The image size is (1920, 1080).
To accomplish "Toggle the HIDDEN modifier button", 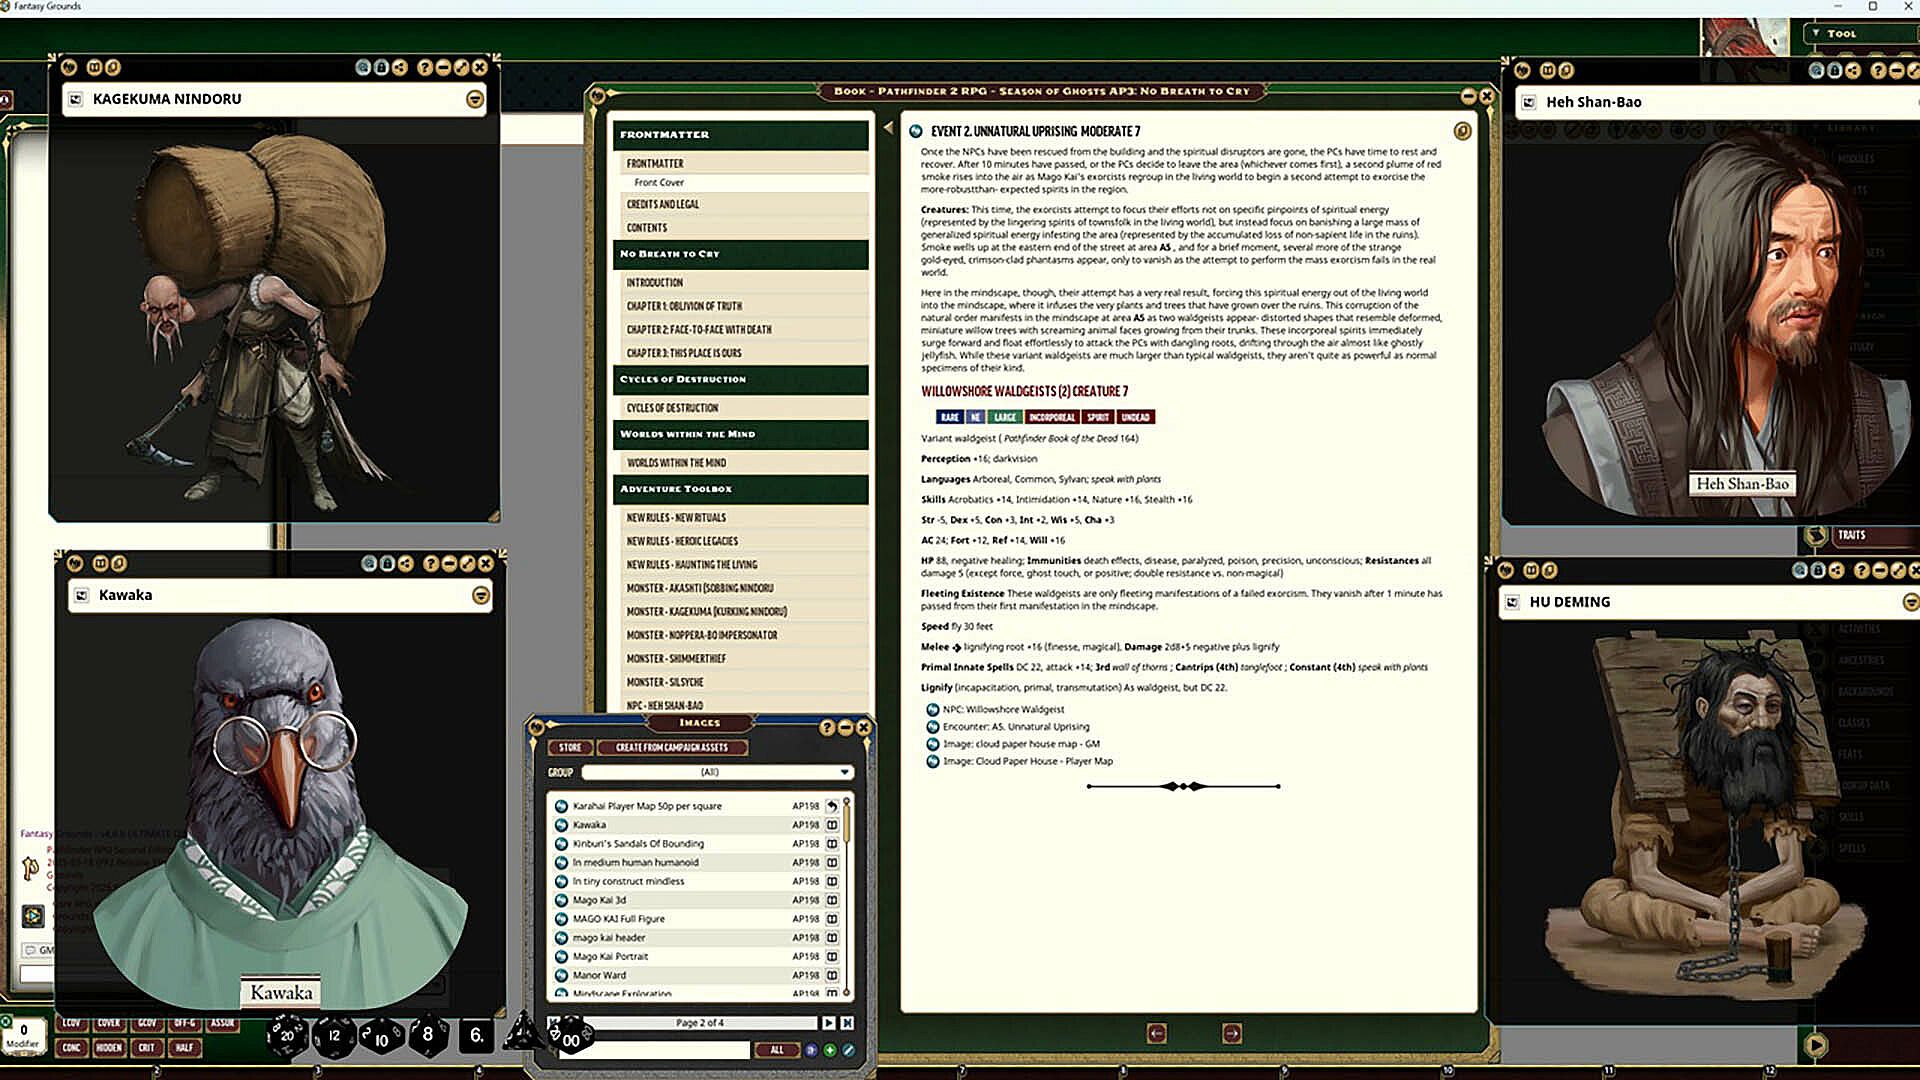I will click(x=108, y=1048).
